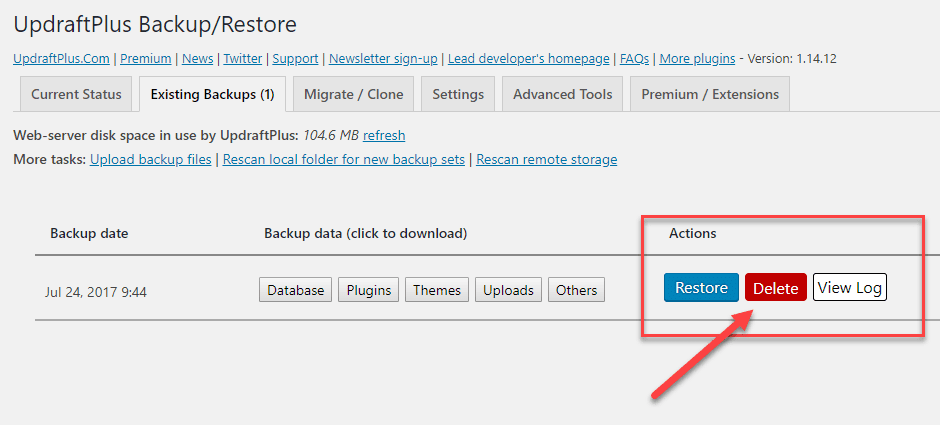940x425 pixels.
Task: Click the Upload backup files link
Action: [150, 159]
